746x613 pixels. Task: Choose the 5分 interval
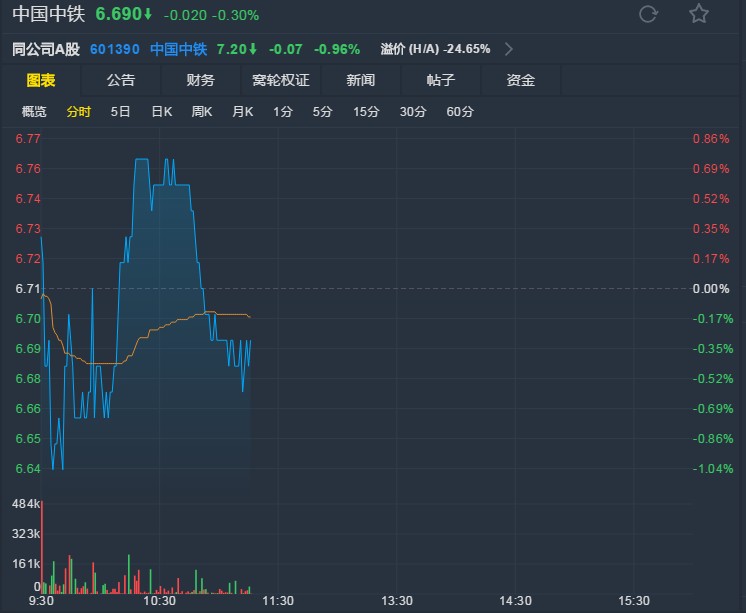point(322,112)
